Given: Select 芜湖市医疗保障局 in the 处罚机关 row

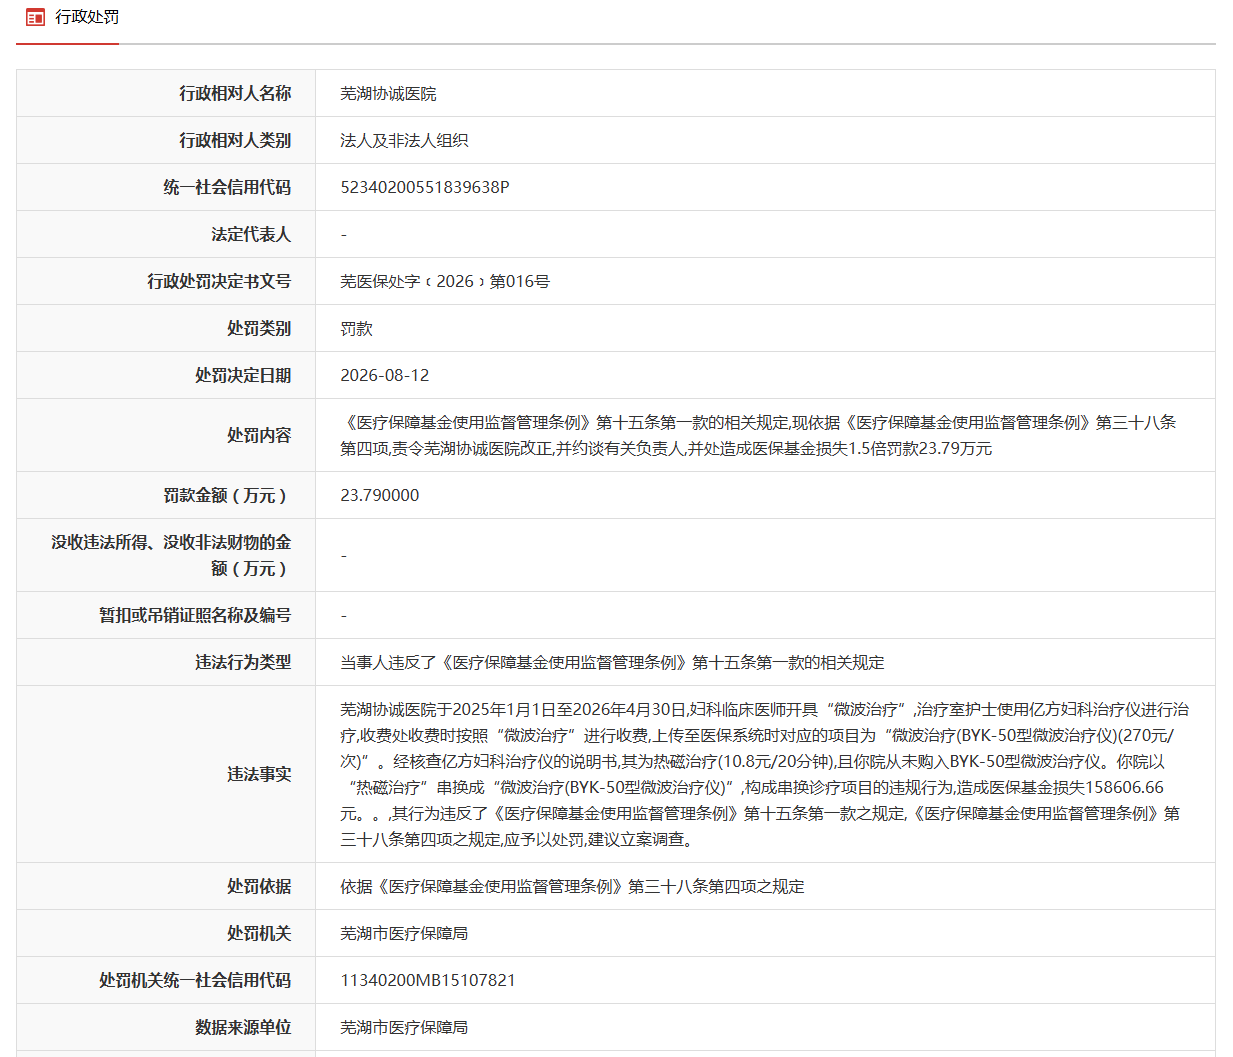Looking at the screenshot, I should [x=404, y=933].
